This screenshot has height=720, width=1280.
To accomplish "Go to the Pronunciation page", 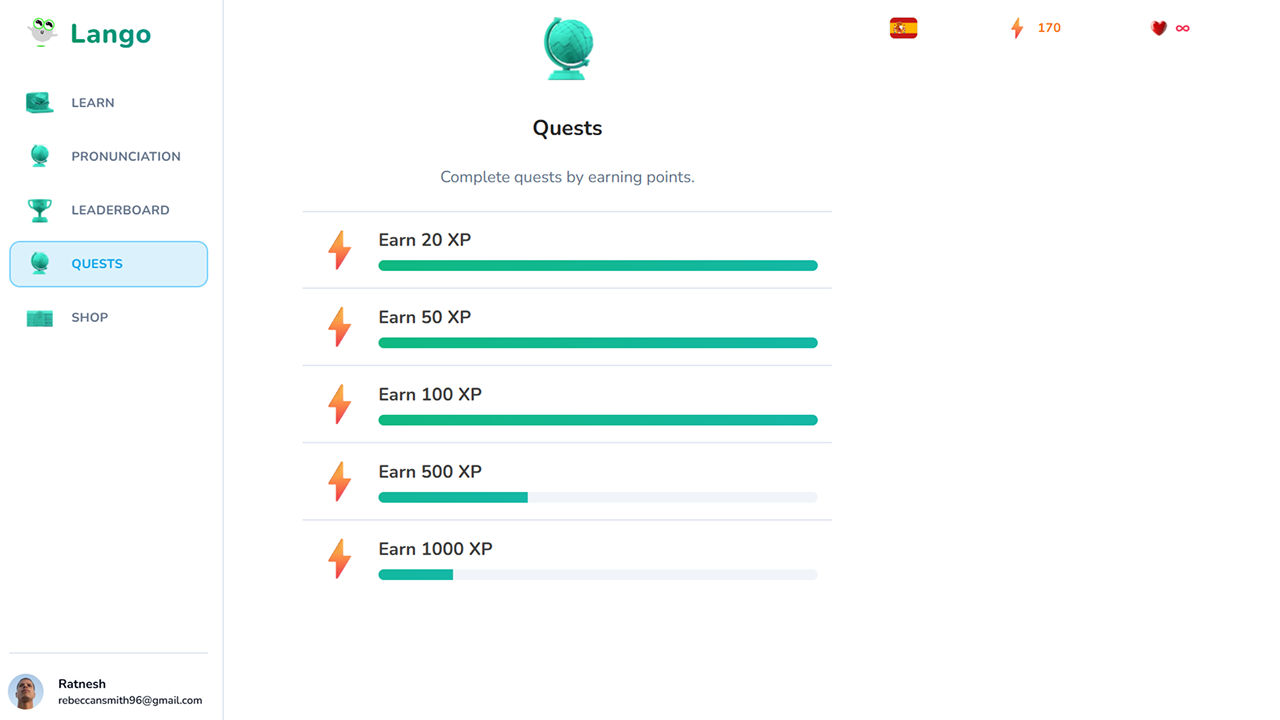I will click(126, 157).
